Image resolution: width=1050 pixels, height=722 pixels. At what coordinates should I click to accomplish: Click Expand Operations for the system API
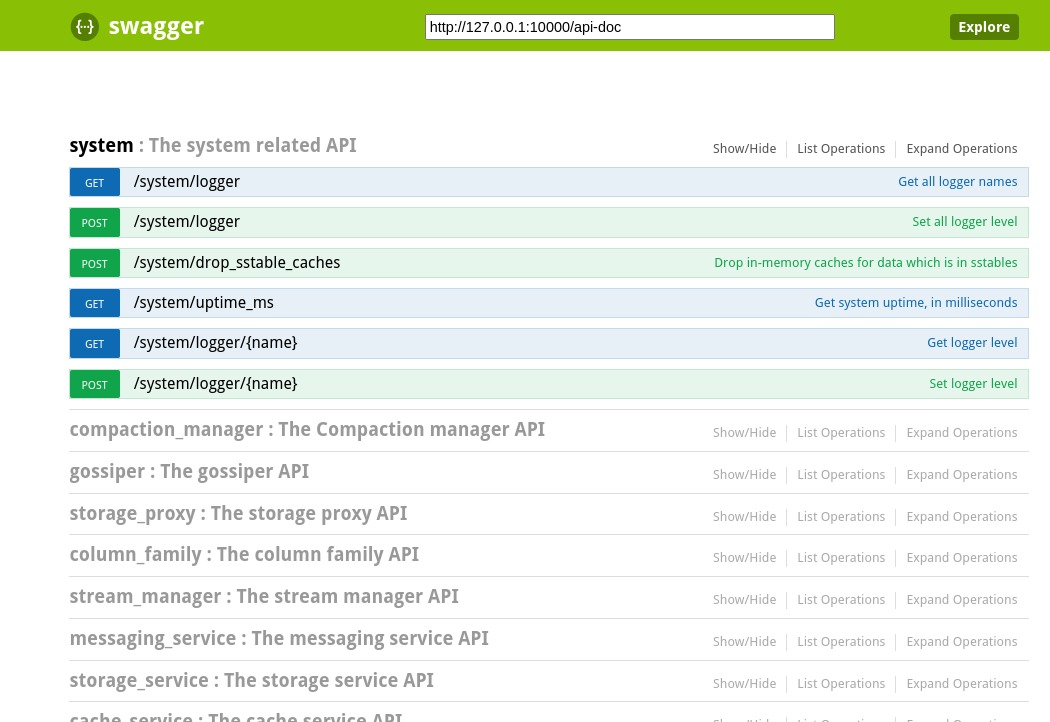[961, 148]
